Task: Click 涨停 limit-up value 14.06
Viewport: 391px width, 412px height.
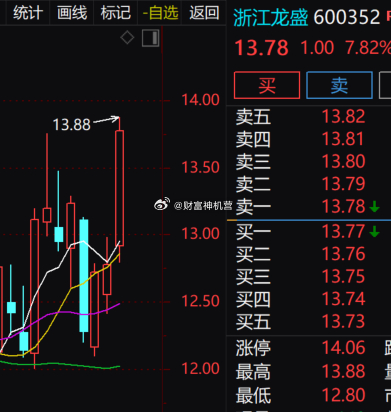Action: coord(343,348)
